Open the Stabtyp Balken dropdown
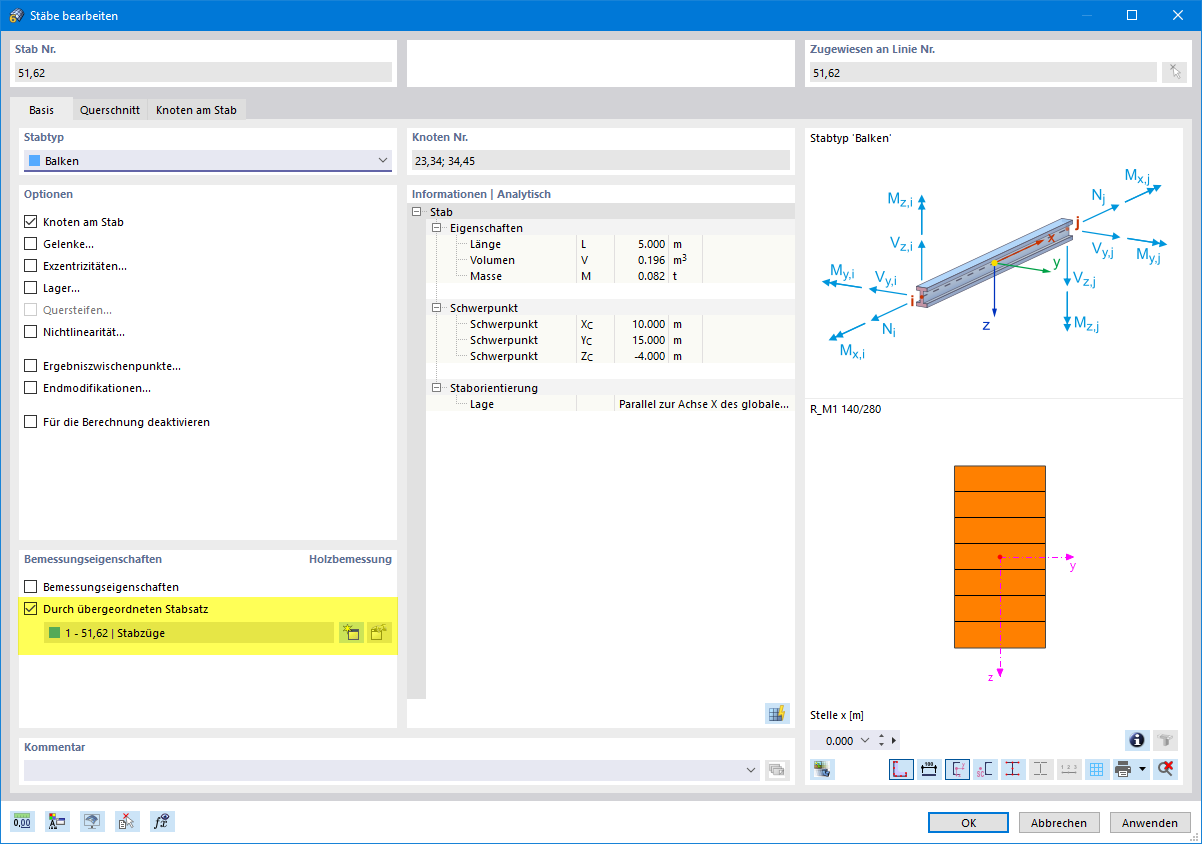 pos(208,160)
